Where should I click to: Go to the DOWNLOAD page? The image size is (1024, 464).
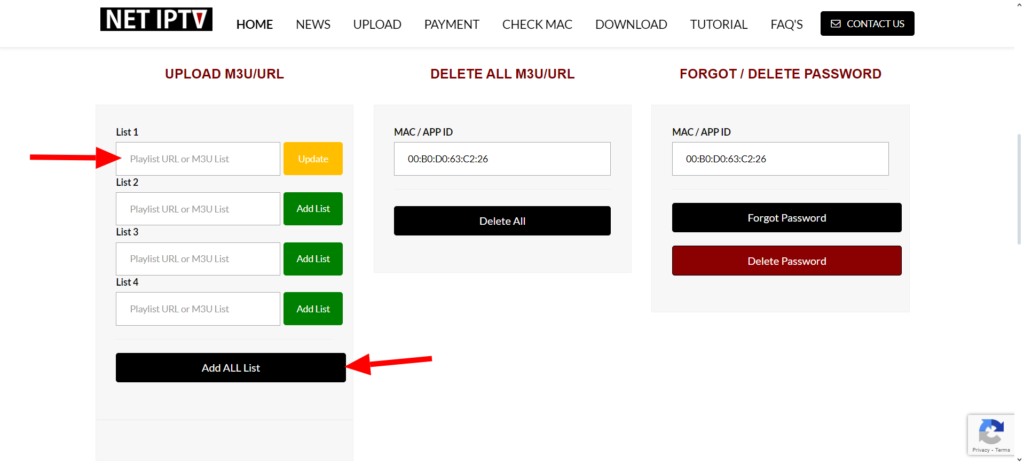631,24
